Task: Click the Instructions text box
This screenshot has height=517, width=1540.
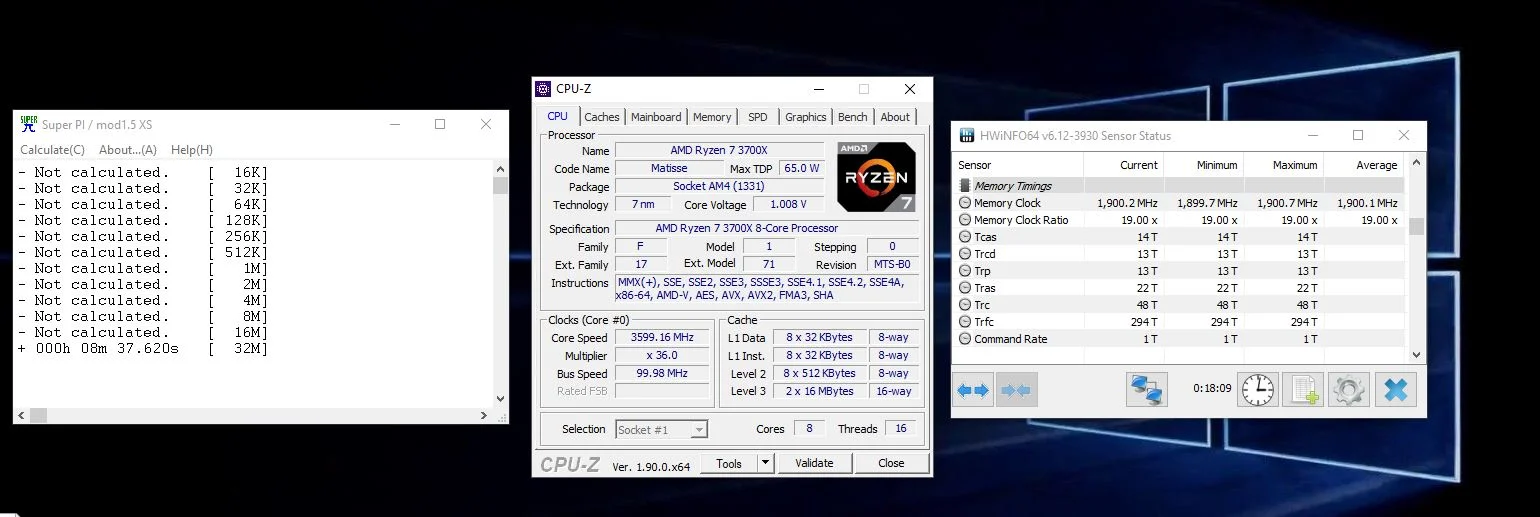Action: [769, 289]
